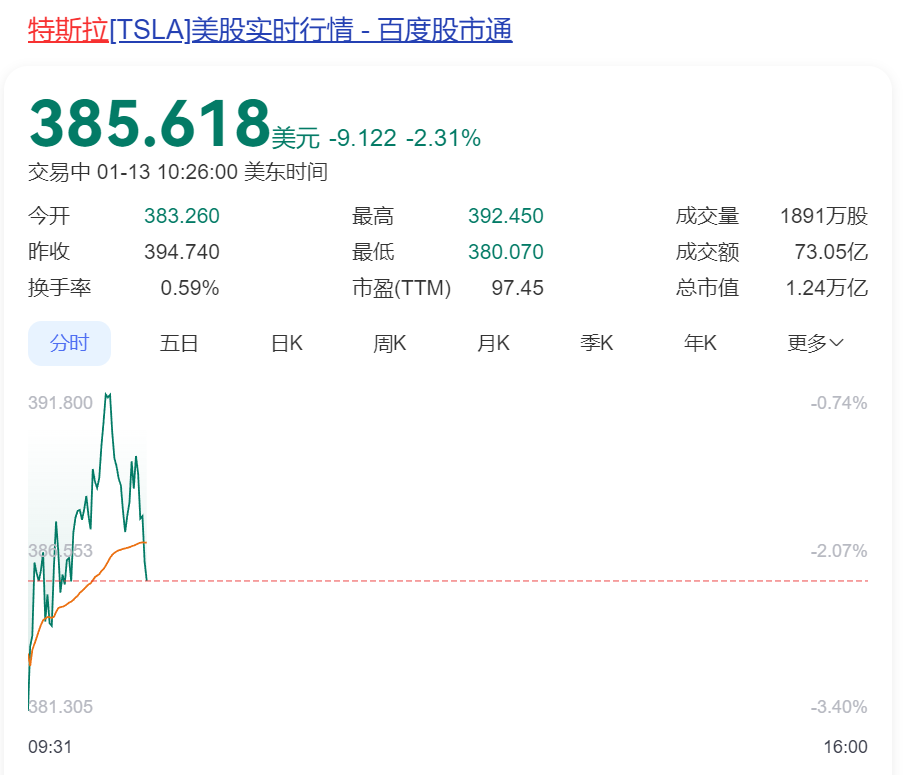The height and width of the screenshot is (775, 915).
Task: Expand the 更多 dropdown
Action: [x=815, y=344]
